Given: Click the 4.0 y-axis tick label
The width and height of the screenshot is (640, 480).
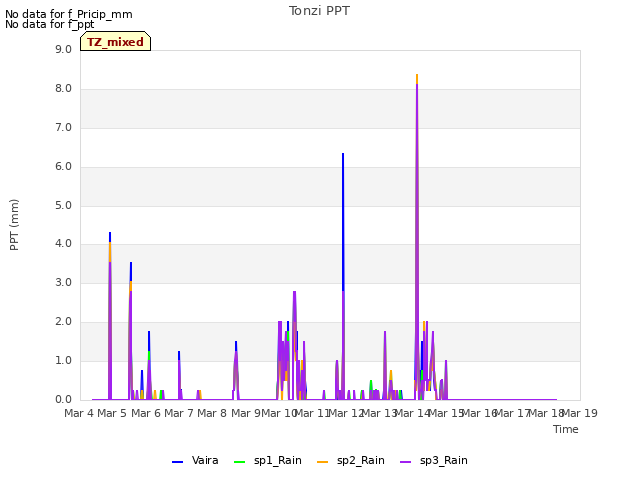Looking at the screenshot, I should point(63,244).
